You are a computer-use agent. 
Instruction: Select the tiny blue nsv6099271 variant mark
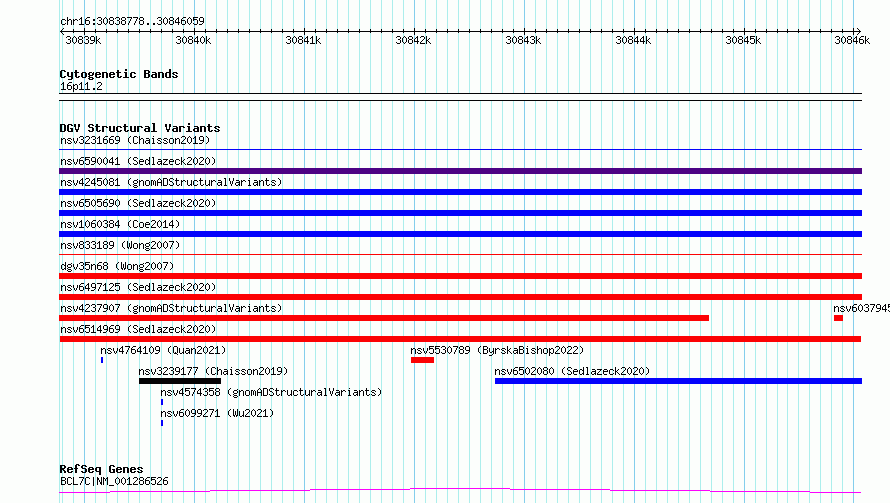point(162,423)
